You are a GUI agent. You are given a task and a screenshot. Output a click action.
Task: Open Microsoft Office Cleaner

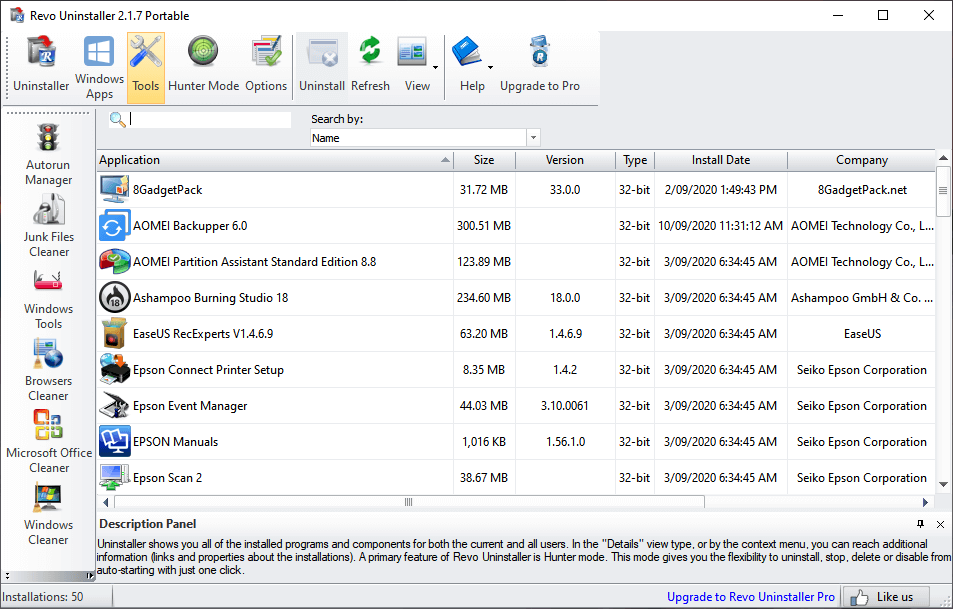click(49, 441)
